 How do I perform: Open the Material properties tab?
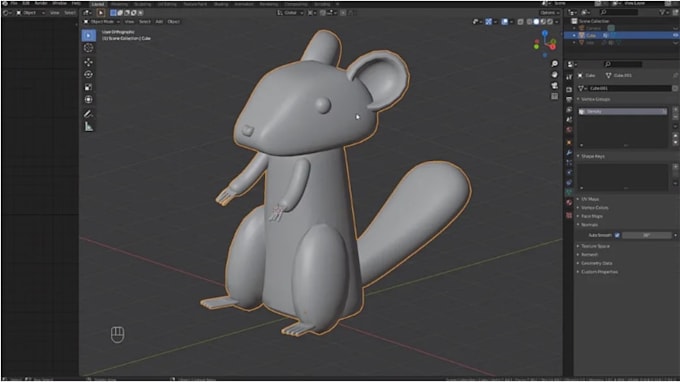[569, 202]
